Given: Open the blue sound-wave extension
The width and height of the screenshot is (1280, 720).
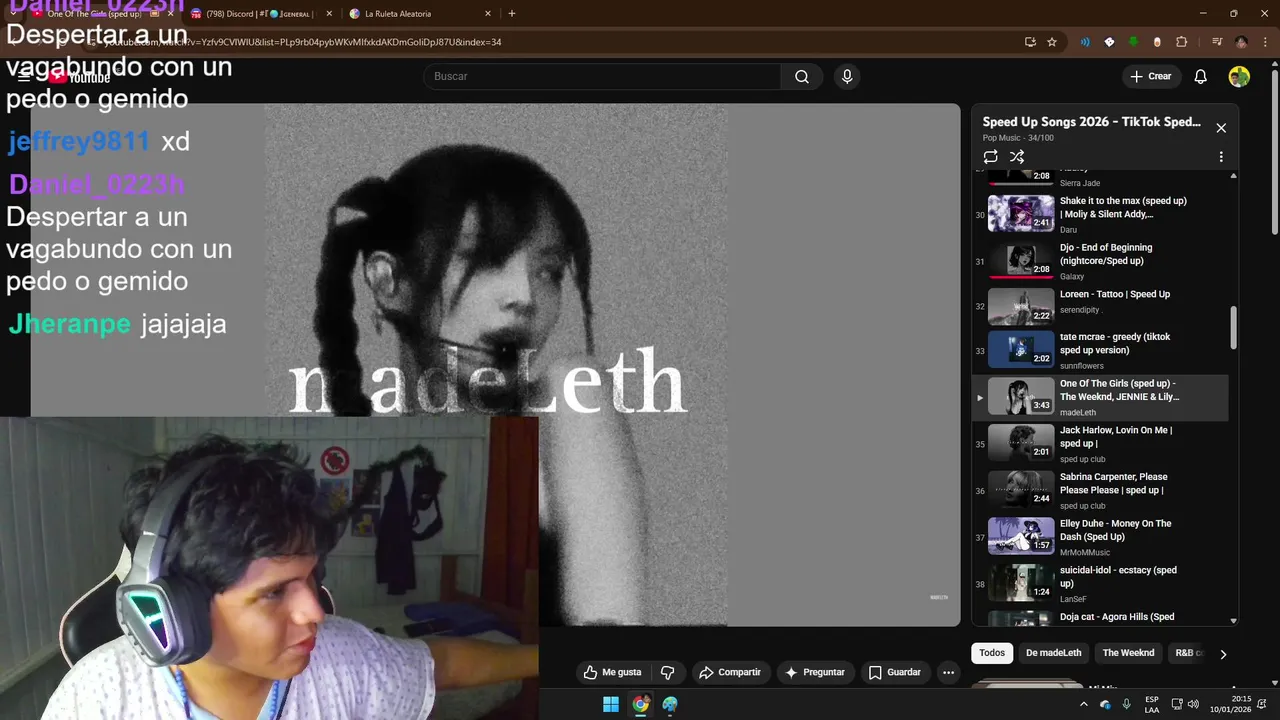Looking at the screenshot, I should tap(1085, 42).
